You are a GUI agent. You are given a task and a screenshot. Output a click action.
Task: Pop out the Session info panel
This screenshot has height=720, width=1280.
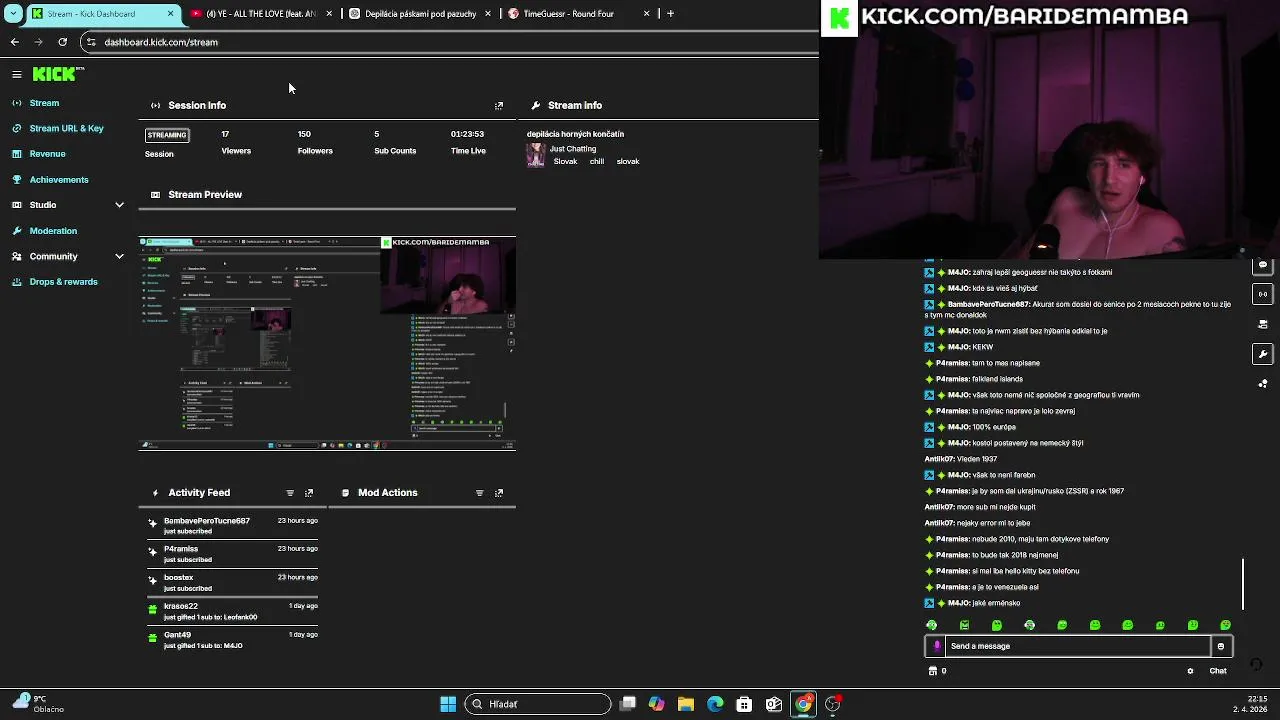(x=499, y=105)
